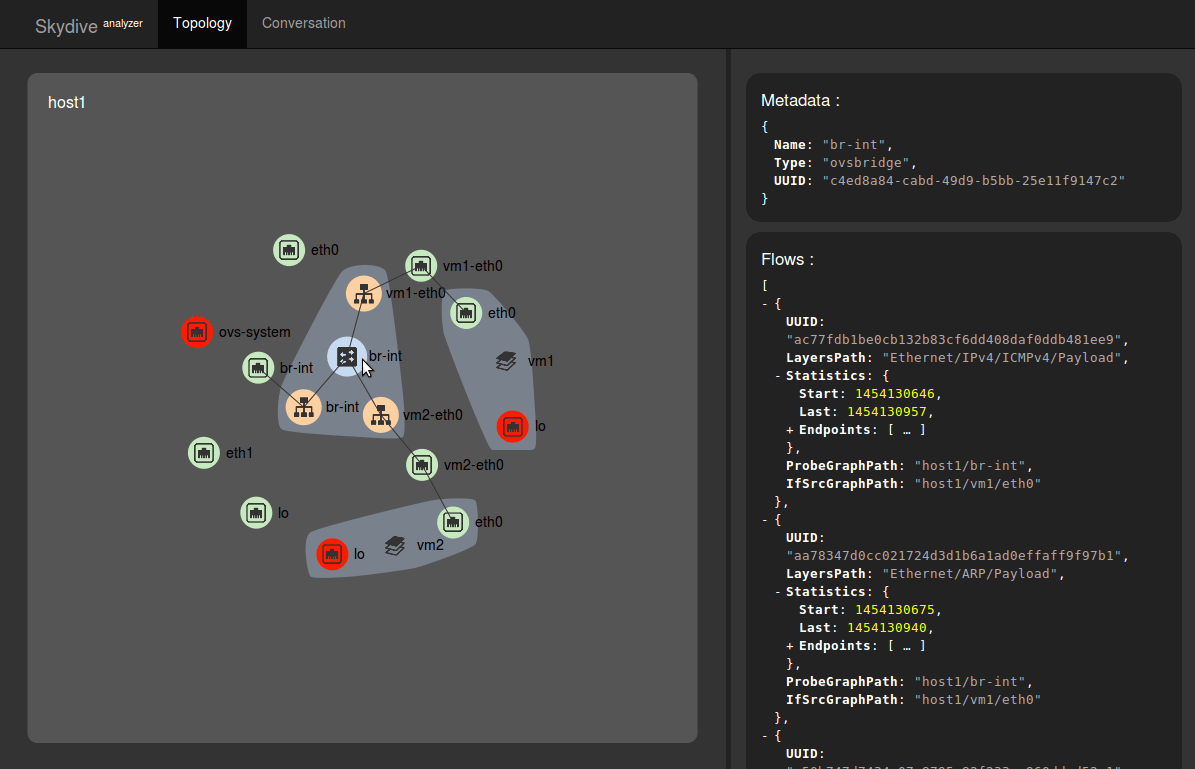
Task: Expand Endpoints of the ICMPv4 flow
Action: 790,430
